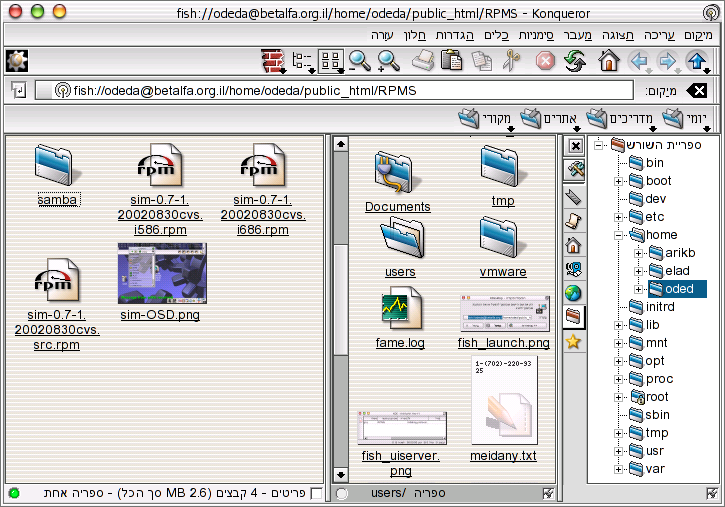Click inside the fish:// location address field
This screenshot has width=725, height=507.
pyautogui.click(x=300, y=90)
